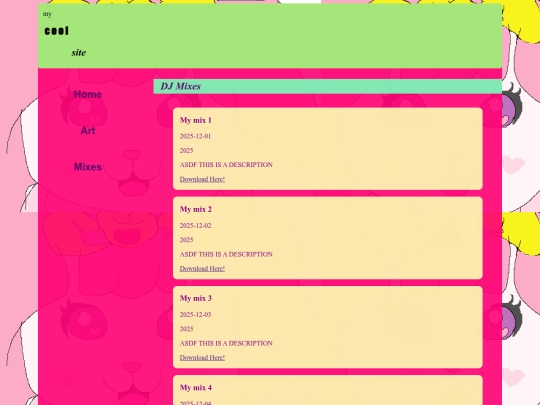The image size is (540, 405).
Task: Click the word 'cool' in the header
Action: tap(57, 31)
